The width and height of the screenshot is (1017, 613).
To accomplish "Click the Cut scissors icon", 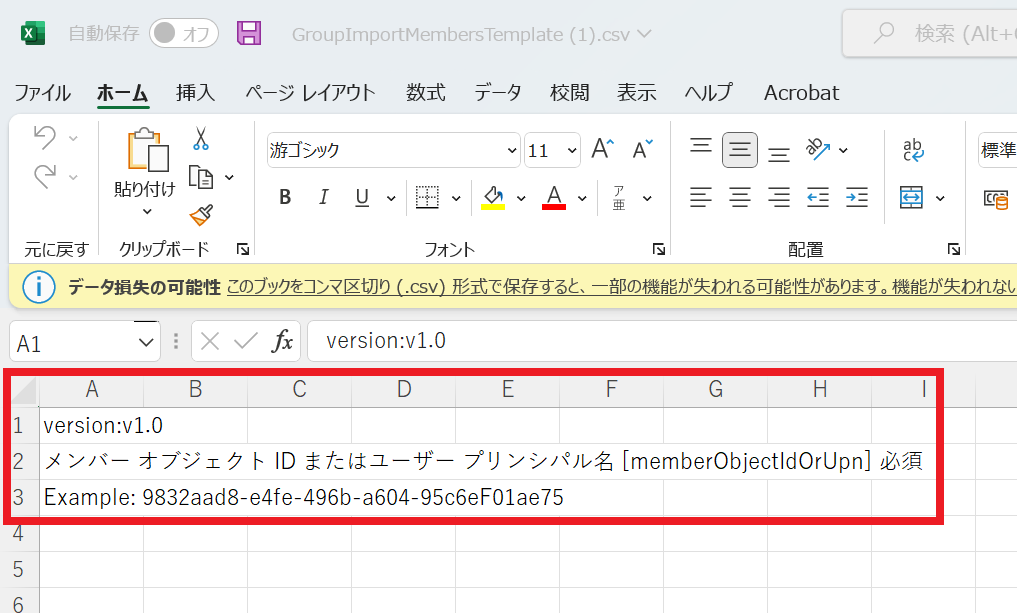I will tap(201, 139).
